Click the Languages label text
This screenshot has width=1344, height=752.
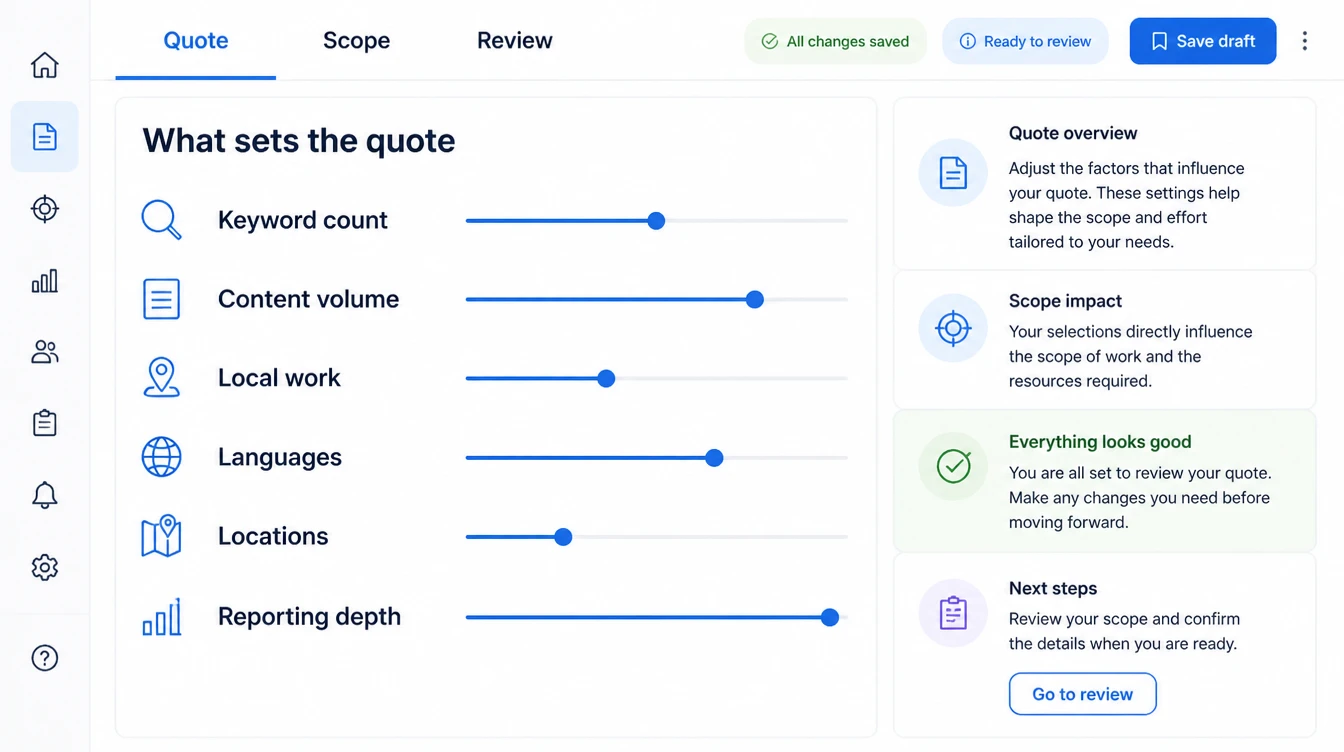click(280, 457)
